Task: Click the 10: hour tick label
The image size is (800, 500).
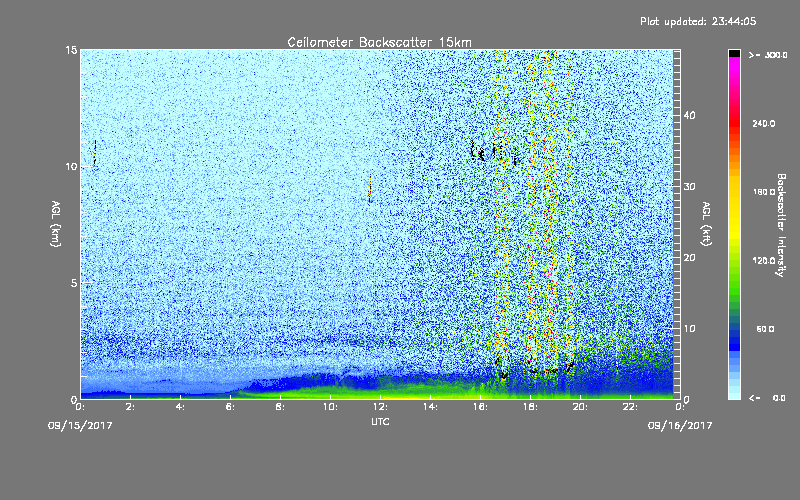Action: 330,407
